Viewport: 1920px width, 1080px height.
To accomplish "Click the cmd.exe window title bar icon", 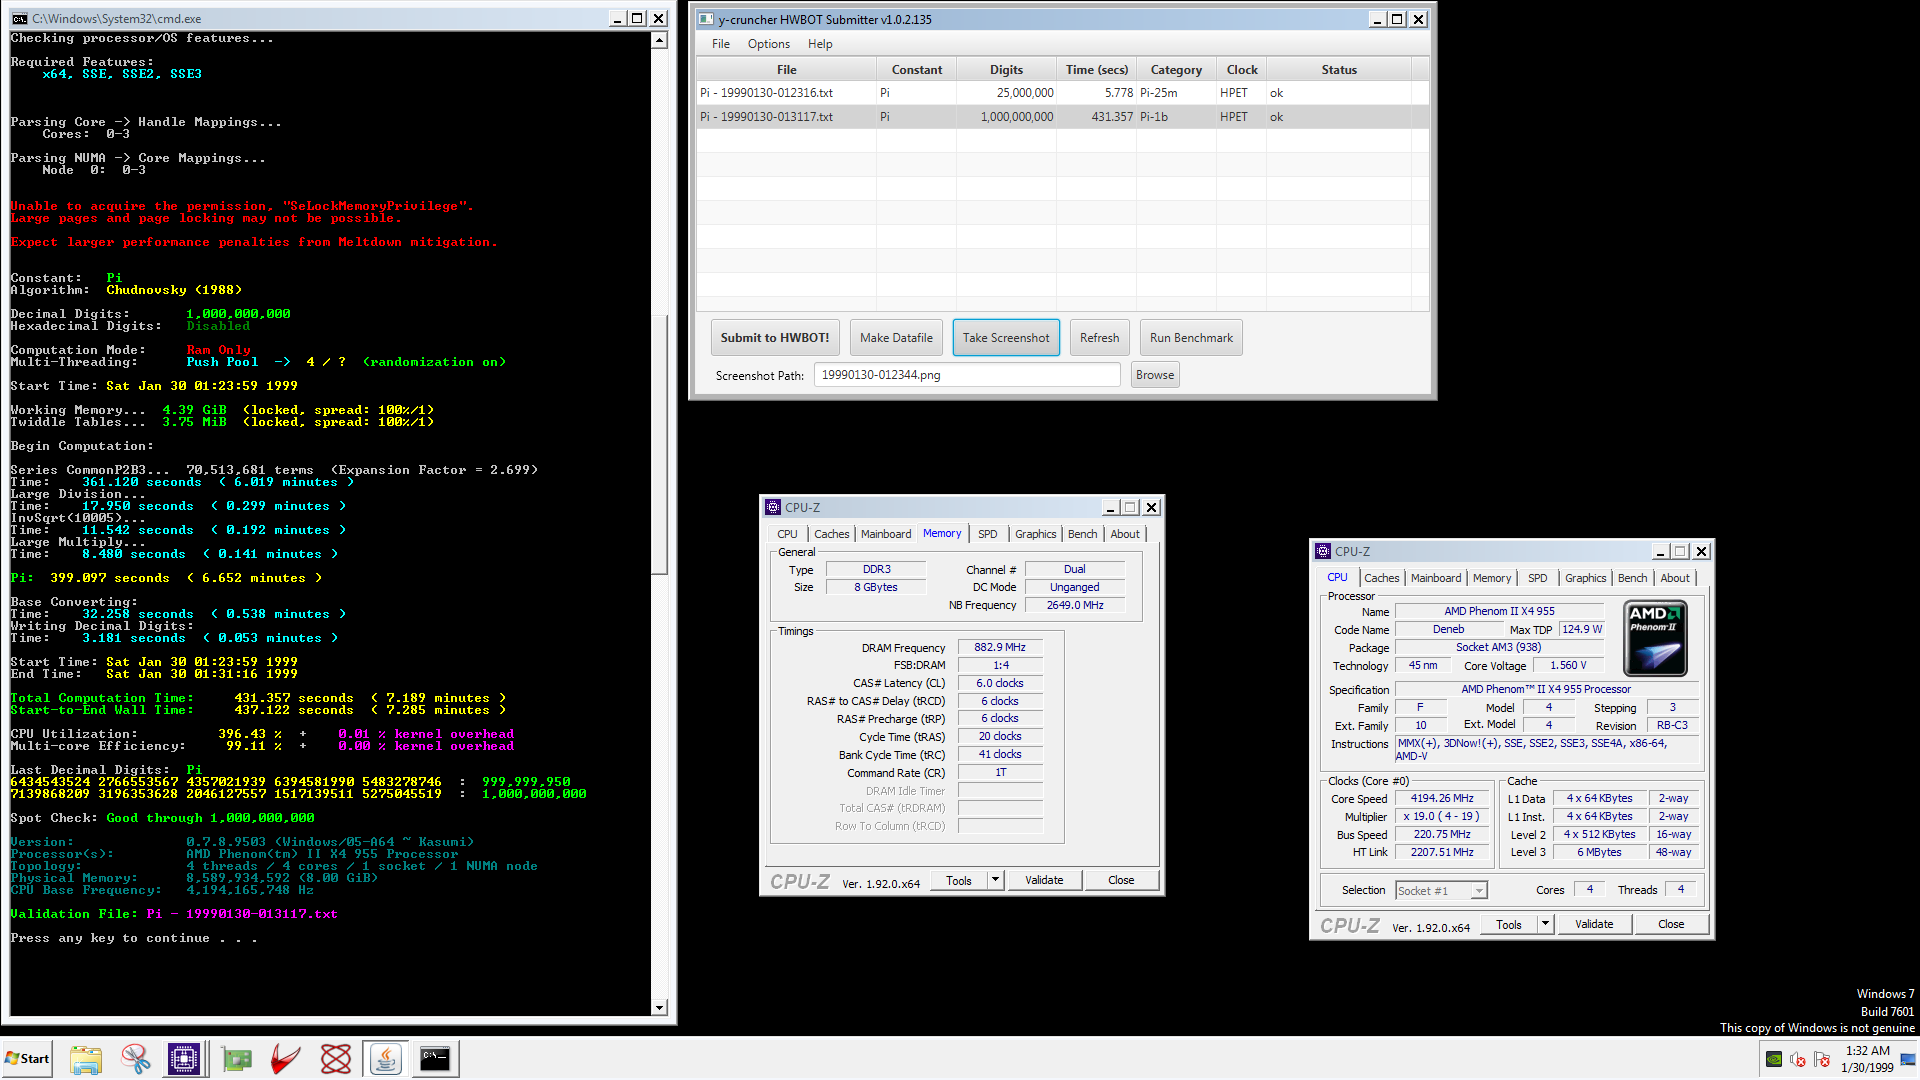I will click(19, 18).
